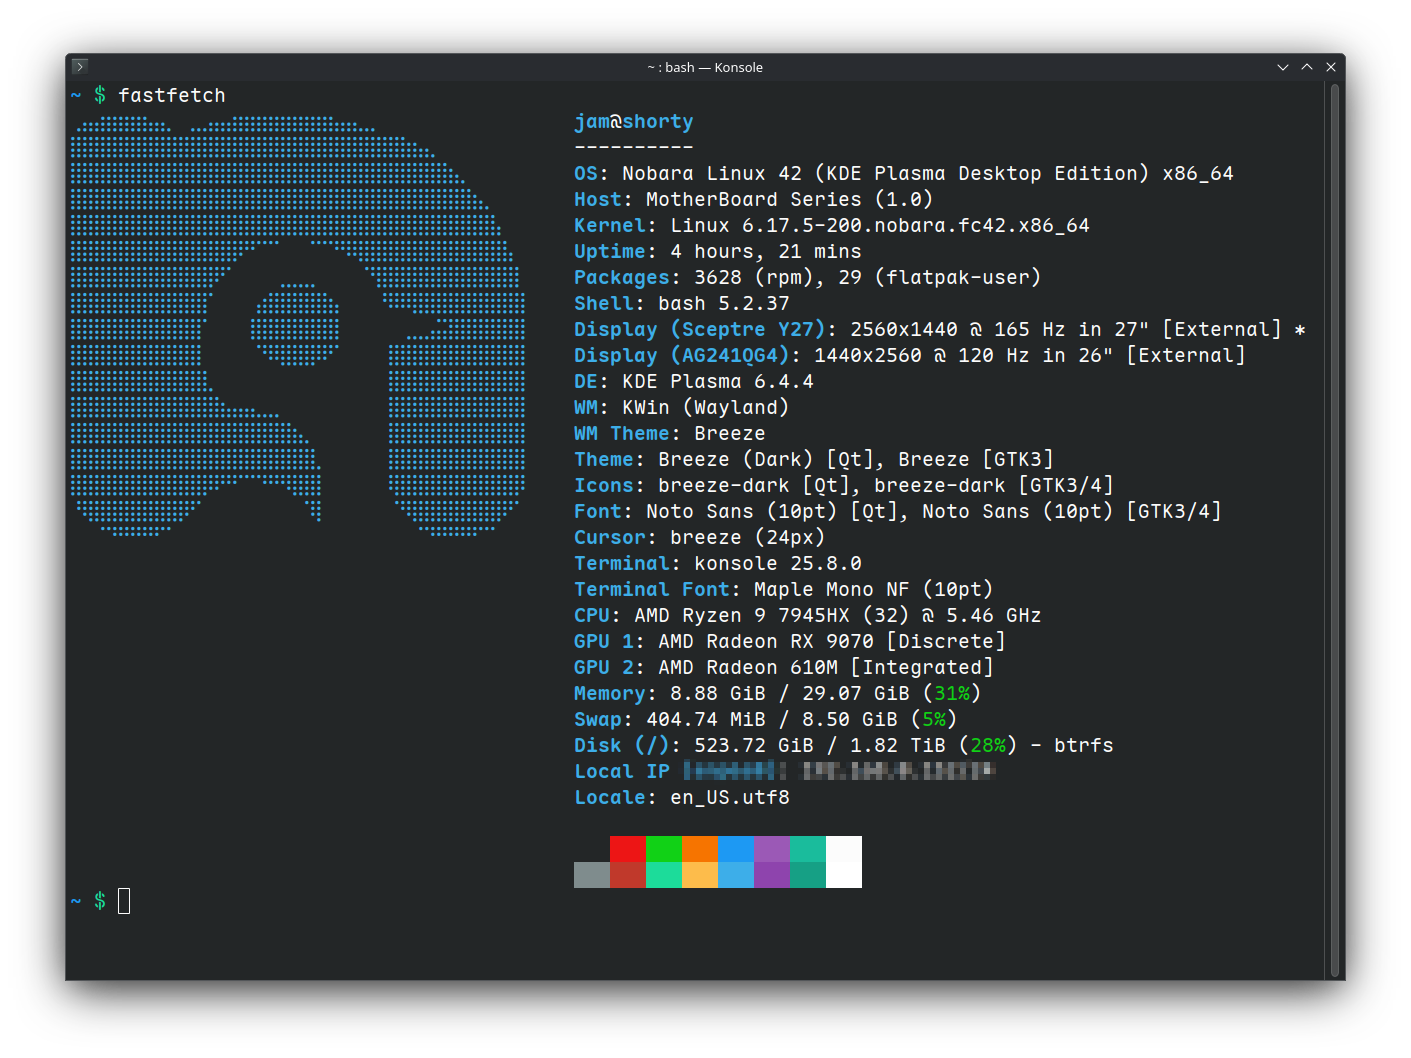Close the Konsole terminal window
The height and width of the screenshot is (1058, 1411).
click(x=1331, y=67)
